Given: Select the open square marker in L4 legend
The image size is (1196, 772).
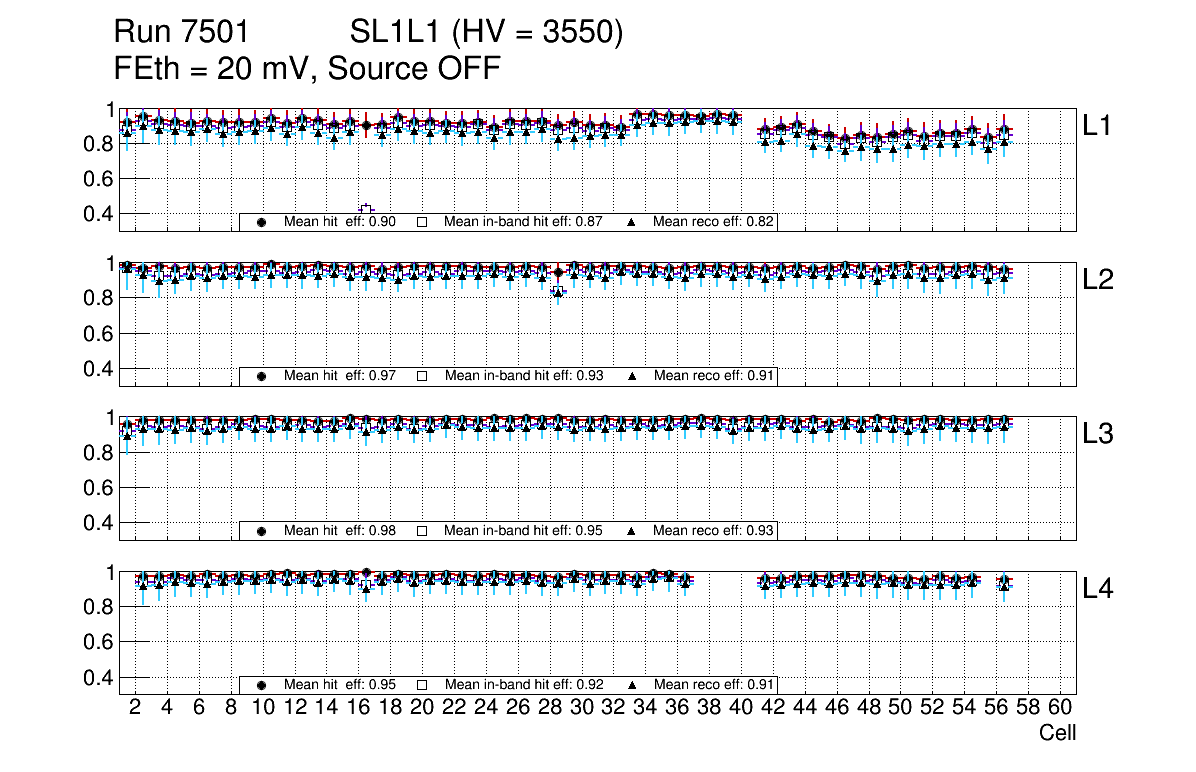Looking at the screenshot, I should coord(422,685).
